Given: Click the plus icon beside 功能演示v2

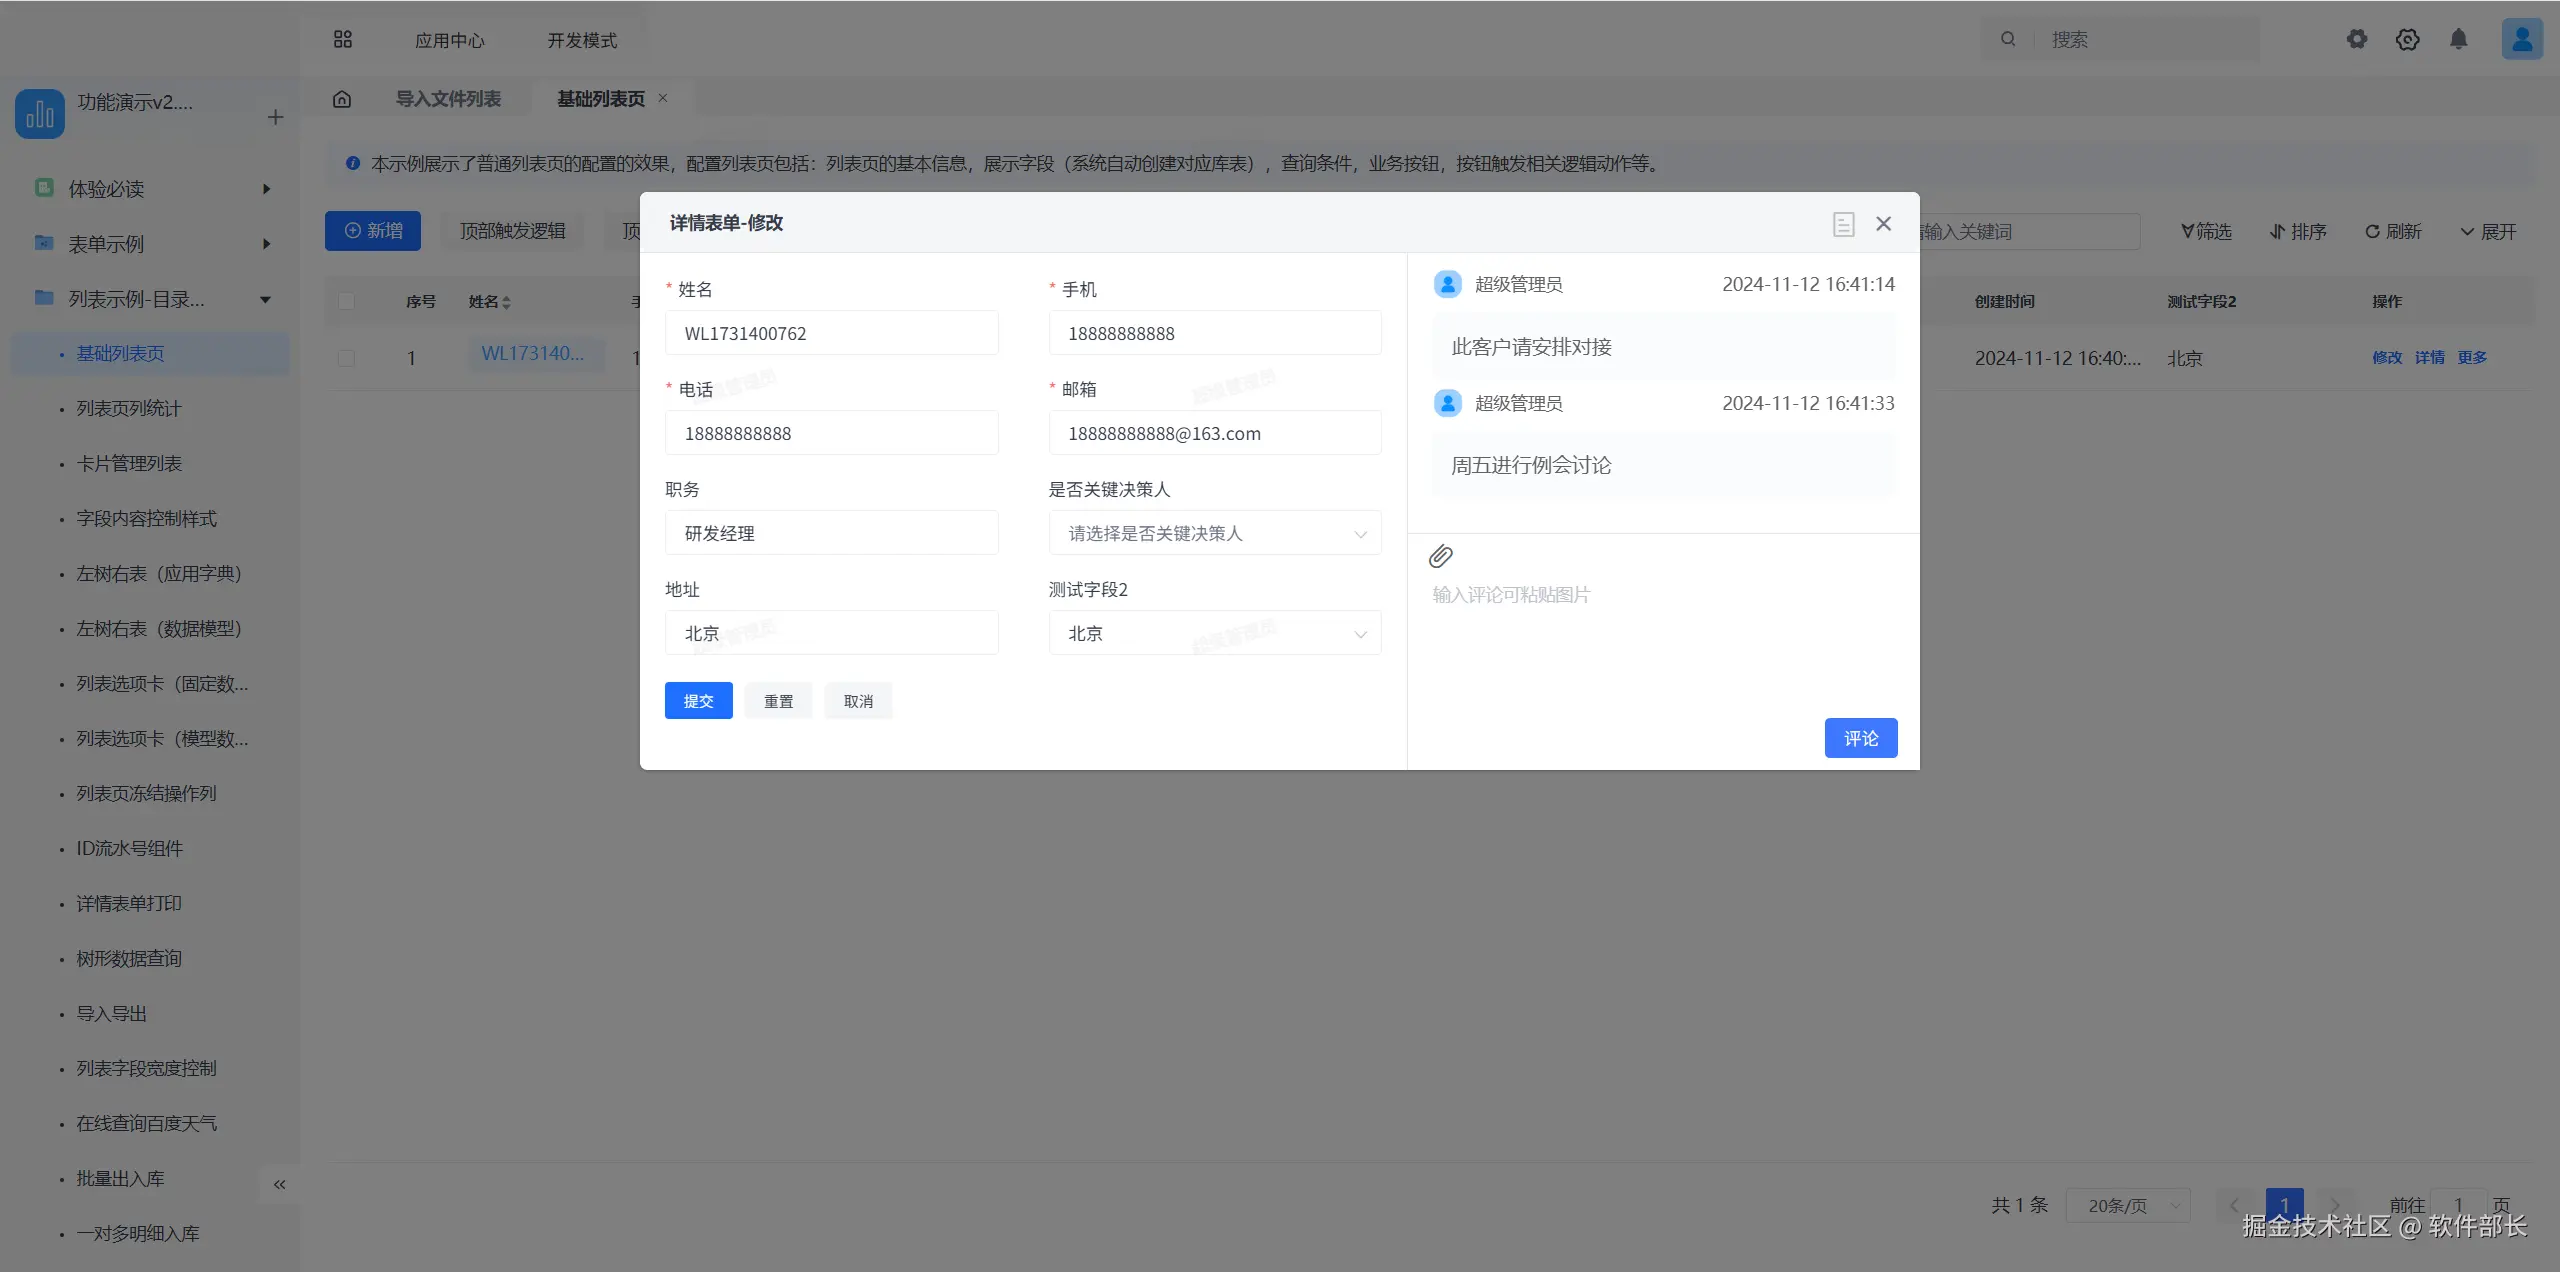Looking at the screenshot, I should 276,117.
